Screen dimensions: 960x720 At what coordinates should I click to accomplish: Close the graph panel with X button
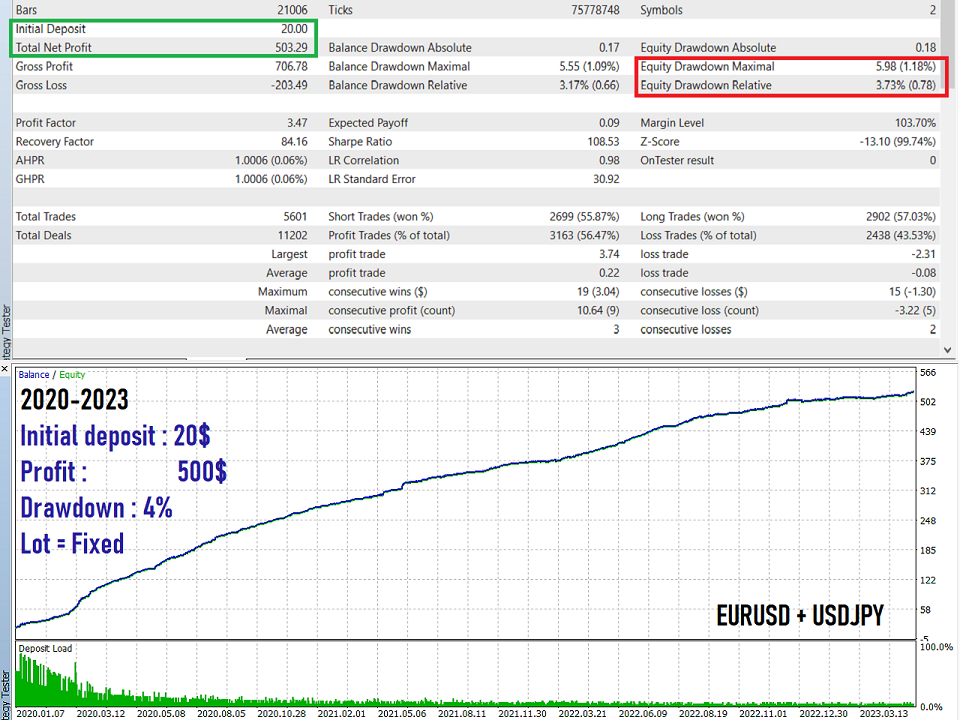pyautogui.click(x=4, y=369)
